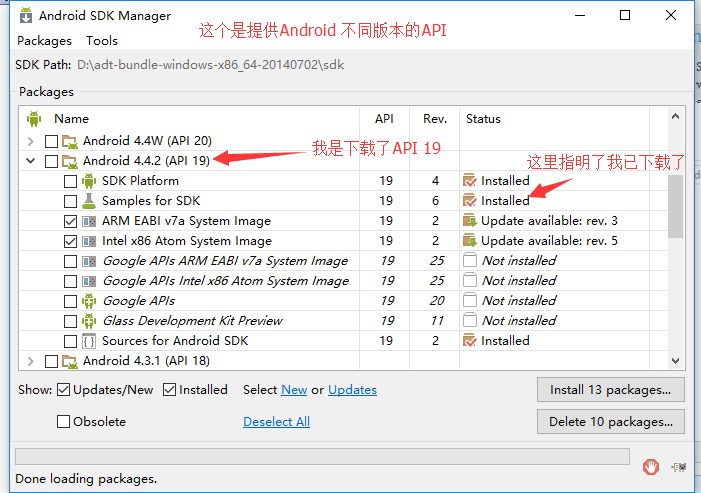This screenshot has width=701, height=493.
Task: Check the SDK Platform checkbox
Action: [70, 181]
